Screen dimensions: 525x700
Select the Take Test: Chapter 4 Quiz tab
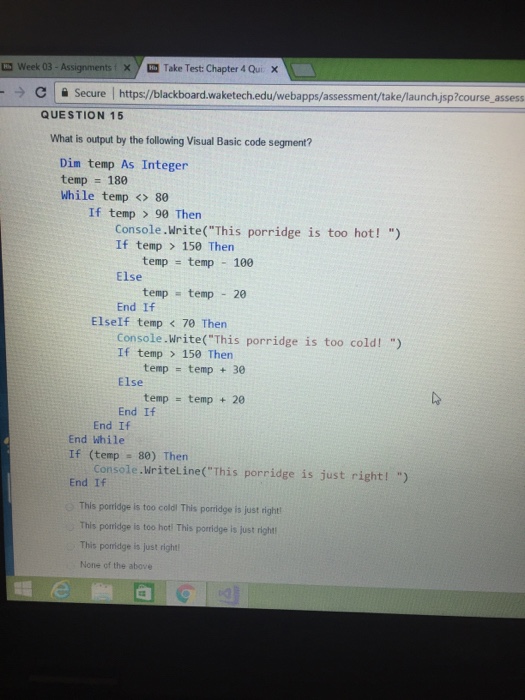point(214,69)
